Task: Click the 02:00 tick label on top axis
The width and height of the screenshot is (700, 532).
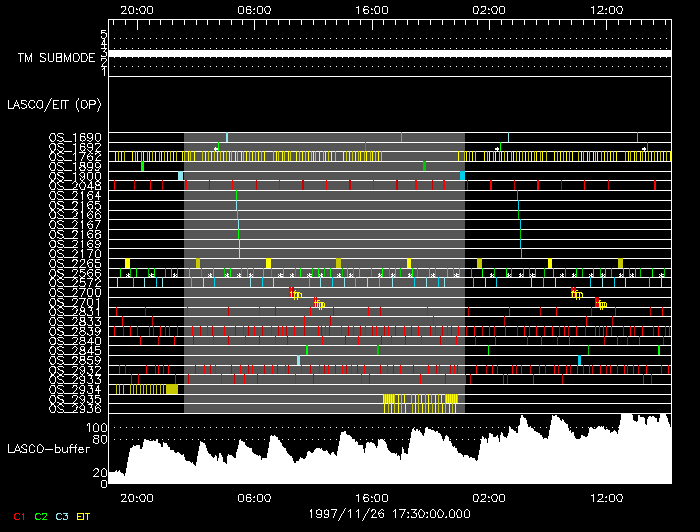Action: pyautogui.click(x=489, y=8)
